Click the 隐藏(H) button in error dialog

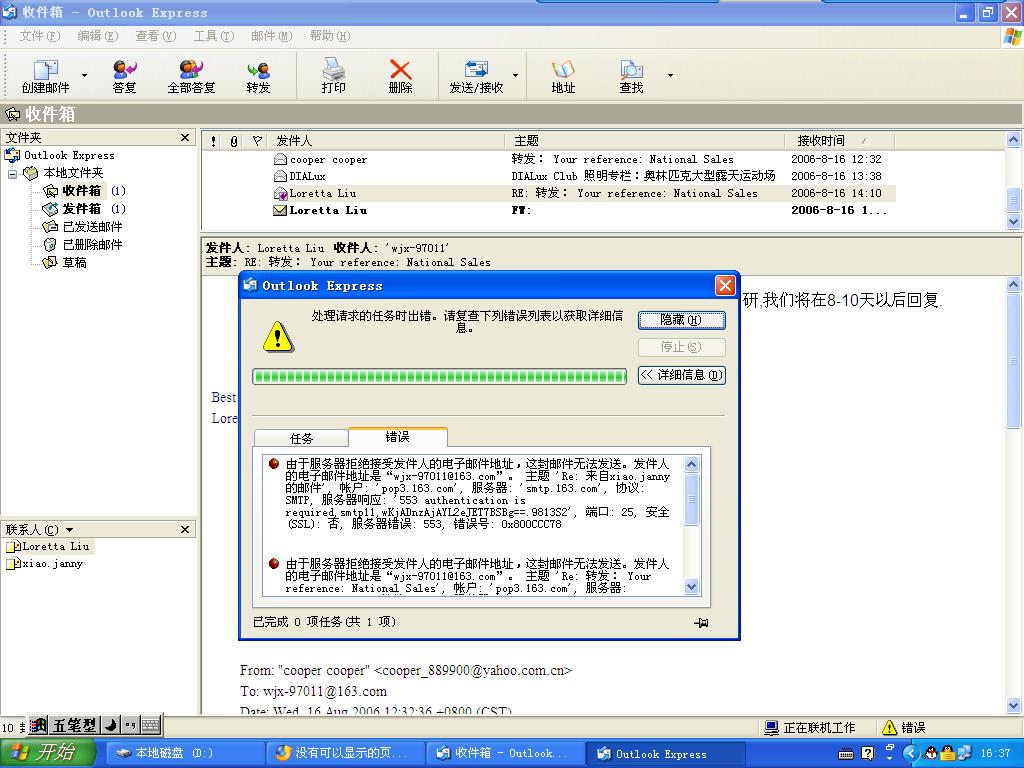(x=681, y=320)
